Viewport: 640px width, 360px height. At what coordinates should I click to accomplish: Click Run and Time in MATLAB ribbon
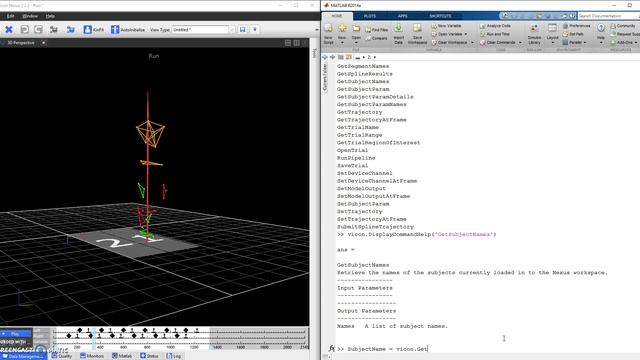coord(495,34)
